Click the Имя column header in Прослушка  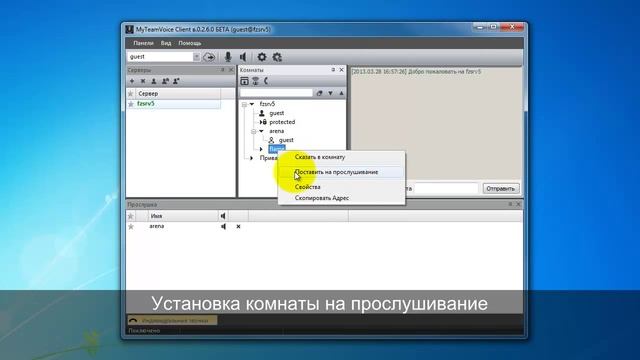click(x=182, y=216)
